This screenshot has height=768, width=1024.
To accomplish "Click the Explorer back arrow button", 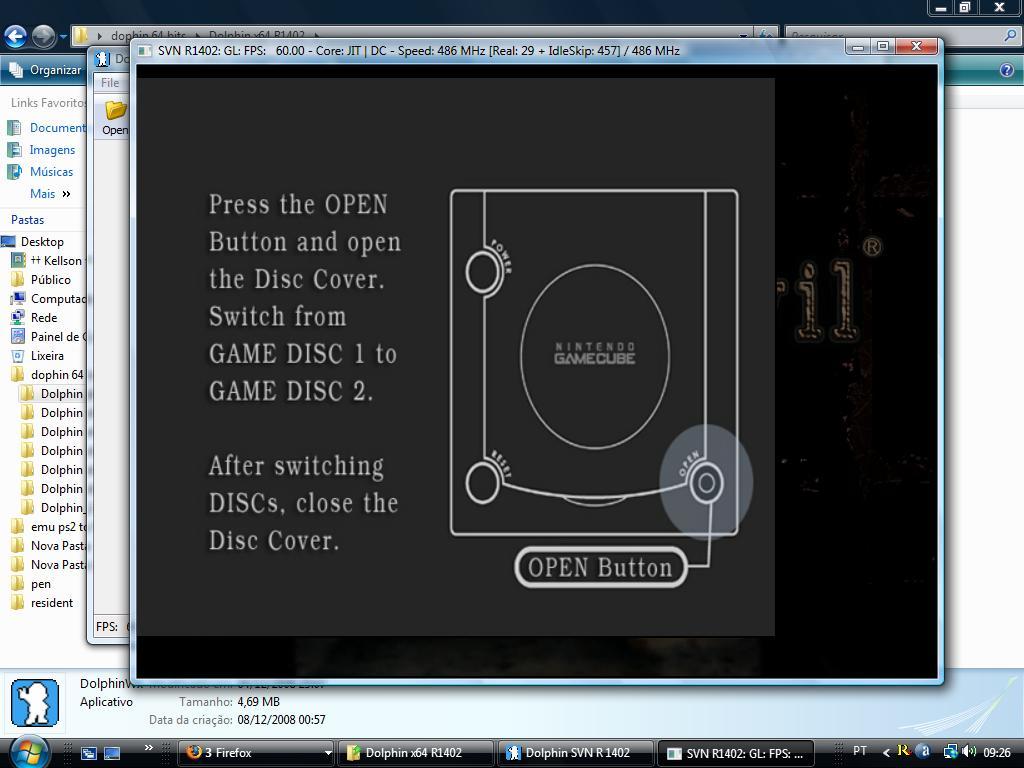I will (16, 37).
